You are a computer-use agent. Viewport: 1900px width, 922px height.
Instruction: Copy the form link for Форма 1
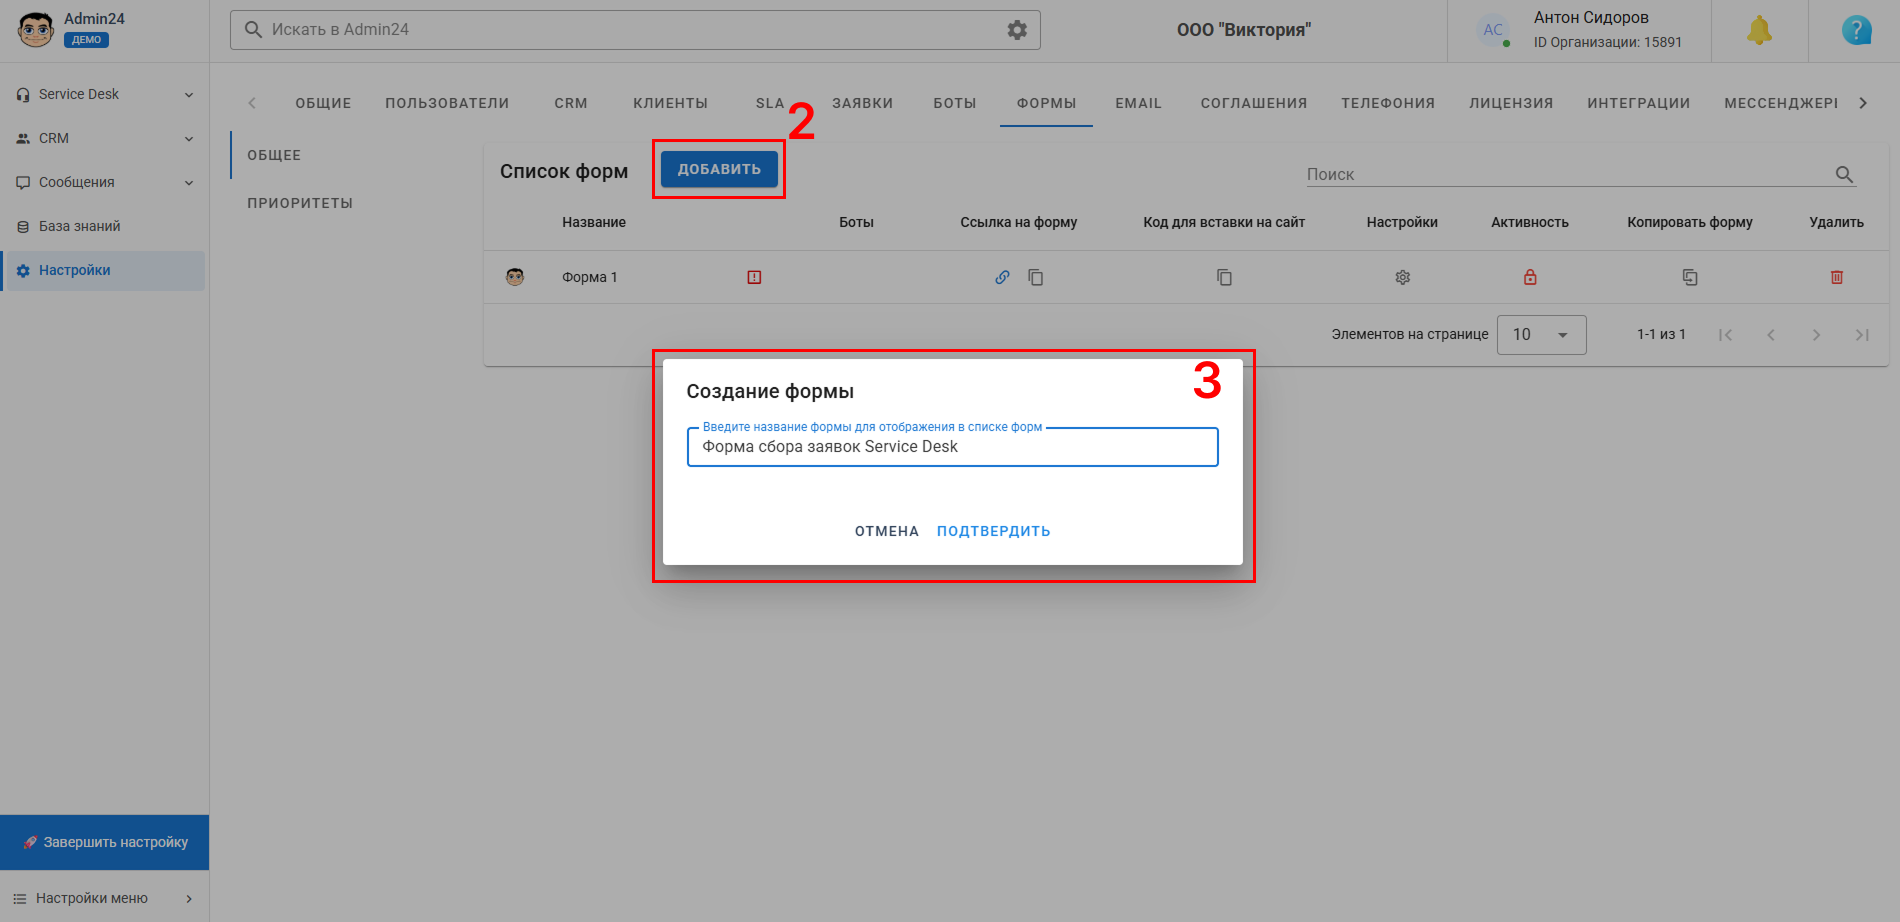1036,277
